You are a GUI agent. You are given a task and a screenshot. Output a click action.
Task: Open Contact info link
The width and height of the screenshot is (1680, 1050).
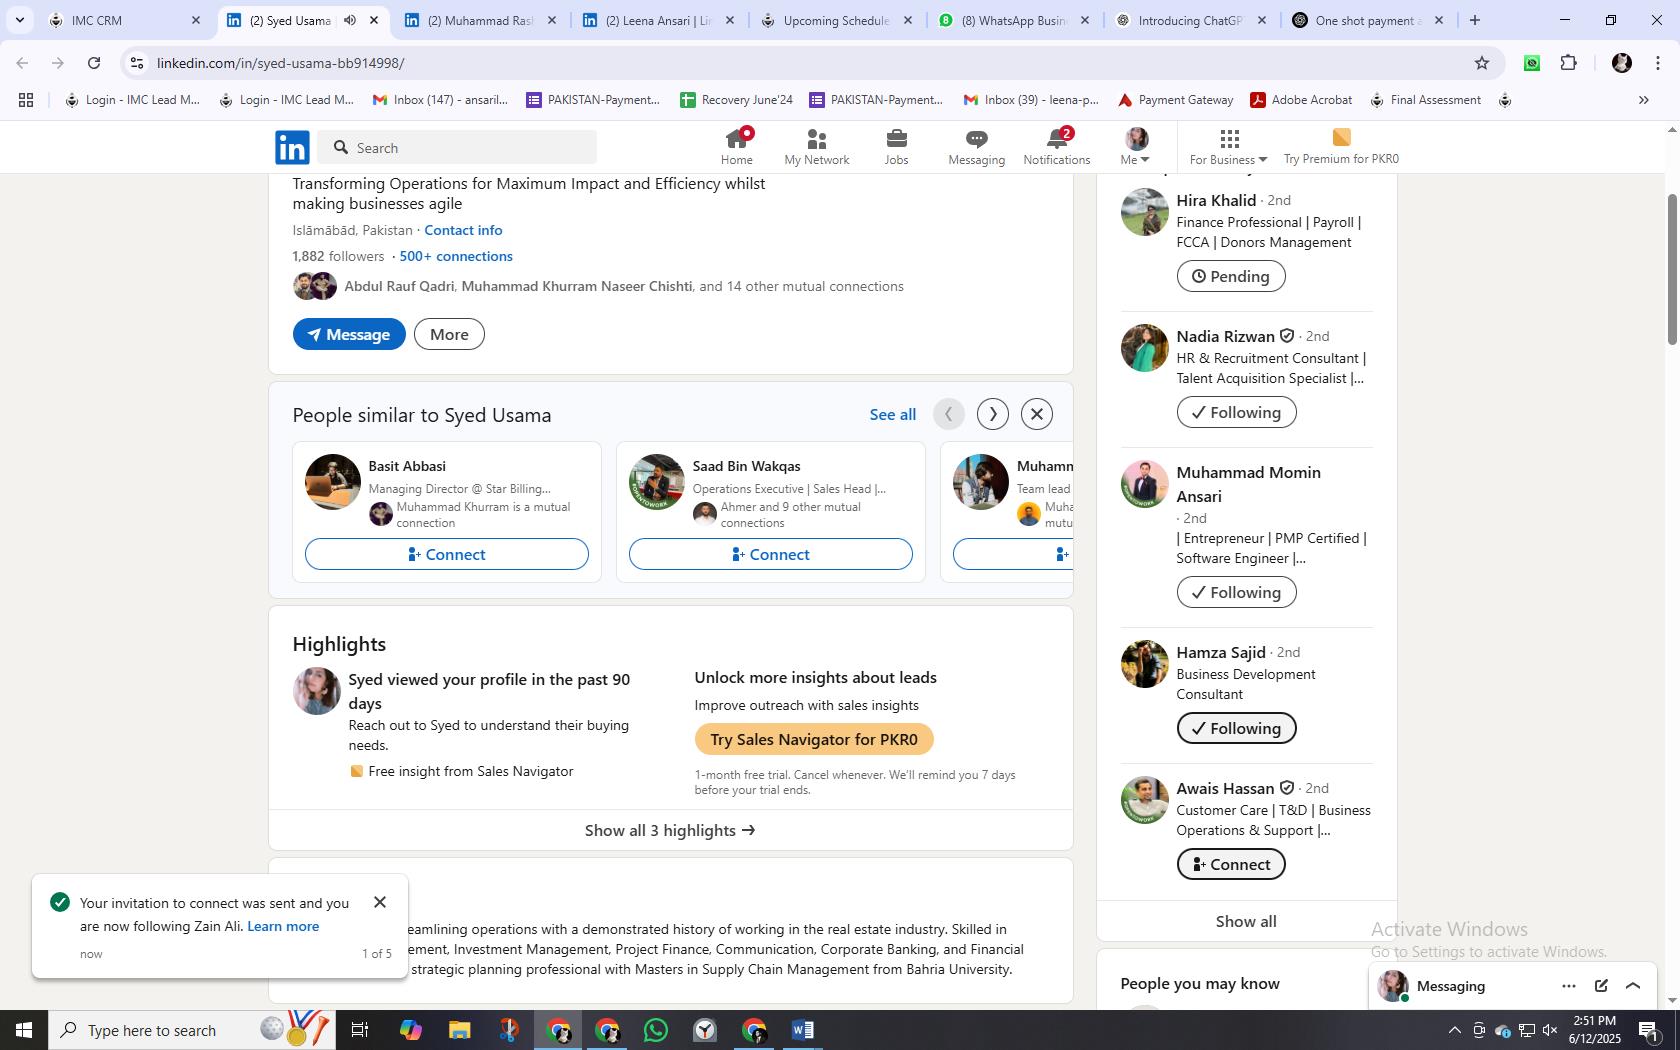pyautogui.click(x=463, y=230)
